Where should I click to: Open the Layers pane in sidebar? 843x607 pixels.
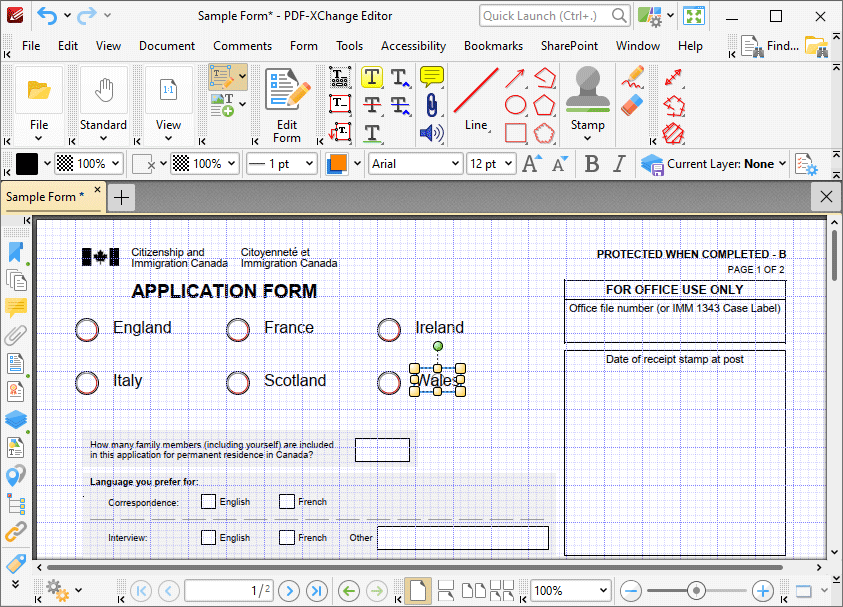tap(16, 419)
